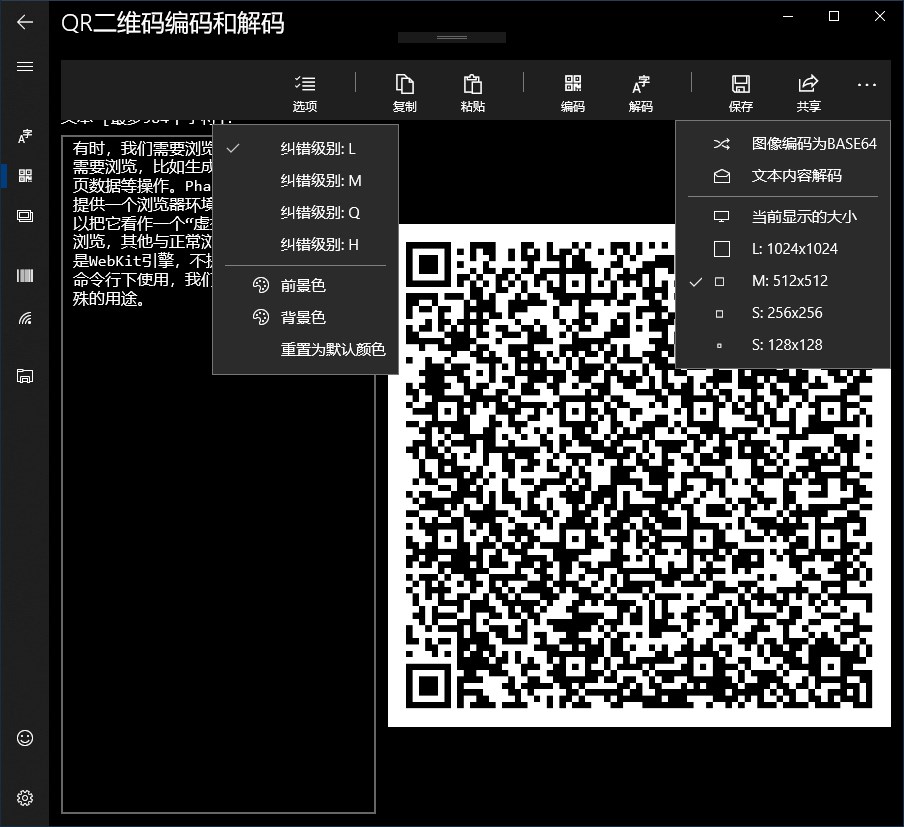Click the 复制 copy toolbar button
904x827 pixels.
point(404,92)
